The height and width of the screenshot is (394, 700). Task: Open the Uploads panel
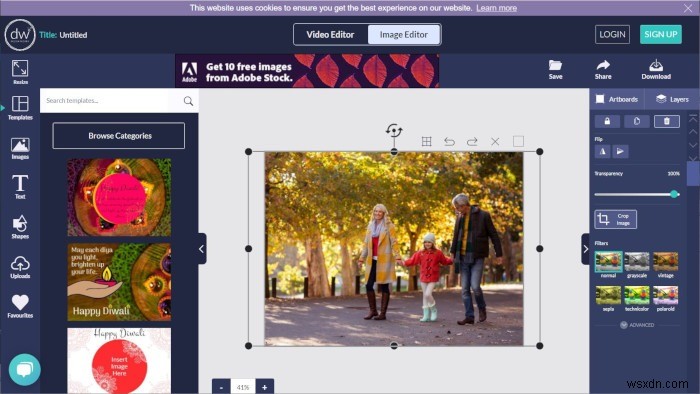(20, 267)
